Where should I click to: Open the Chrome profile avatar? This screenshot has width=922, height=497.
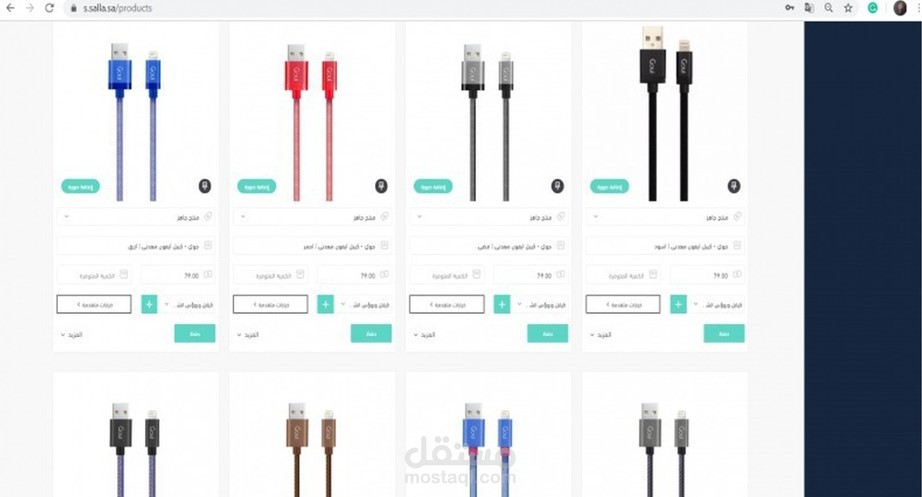coord(900,8)
